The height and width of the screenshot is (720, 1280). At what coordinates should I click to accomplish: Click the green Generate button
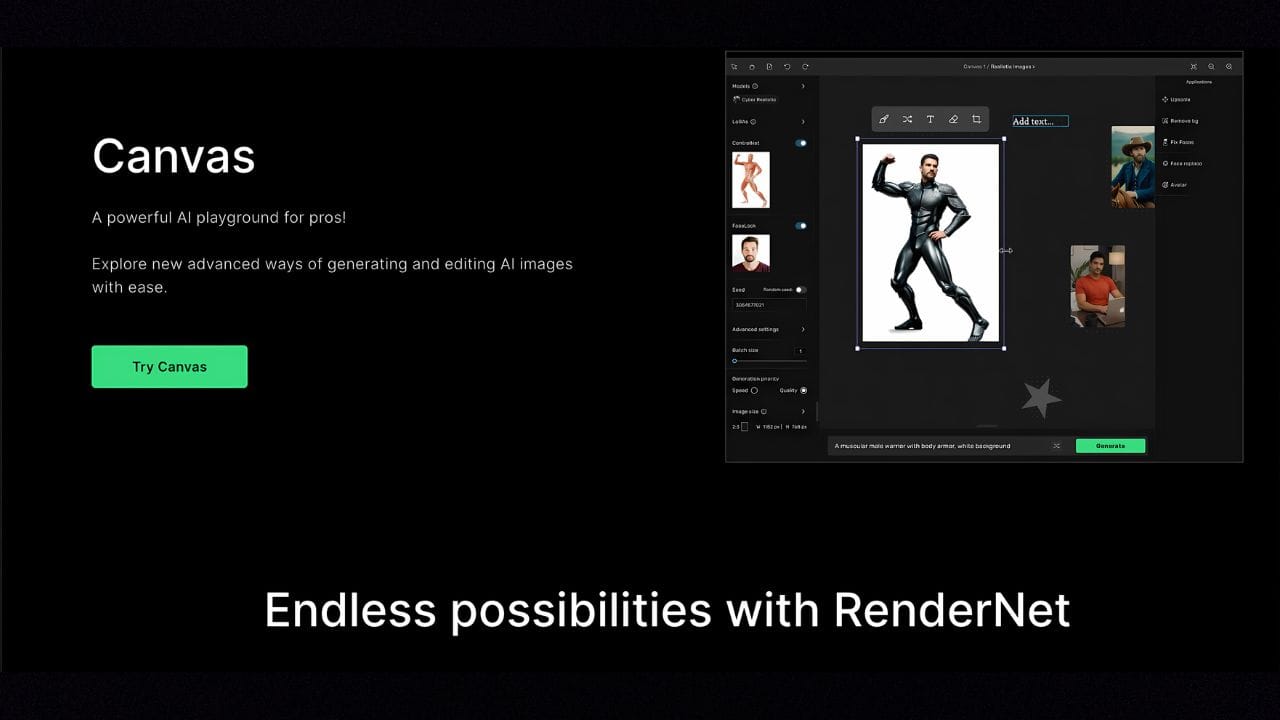point(1110,446)
